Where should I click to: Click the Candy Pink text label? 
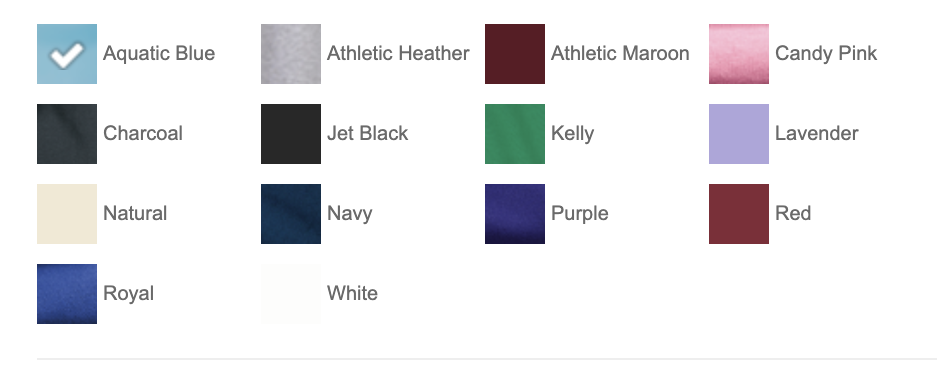coord(826,54)
